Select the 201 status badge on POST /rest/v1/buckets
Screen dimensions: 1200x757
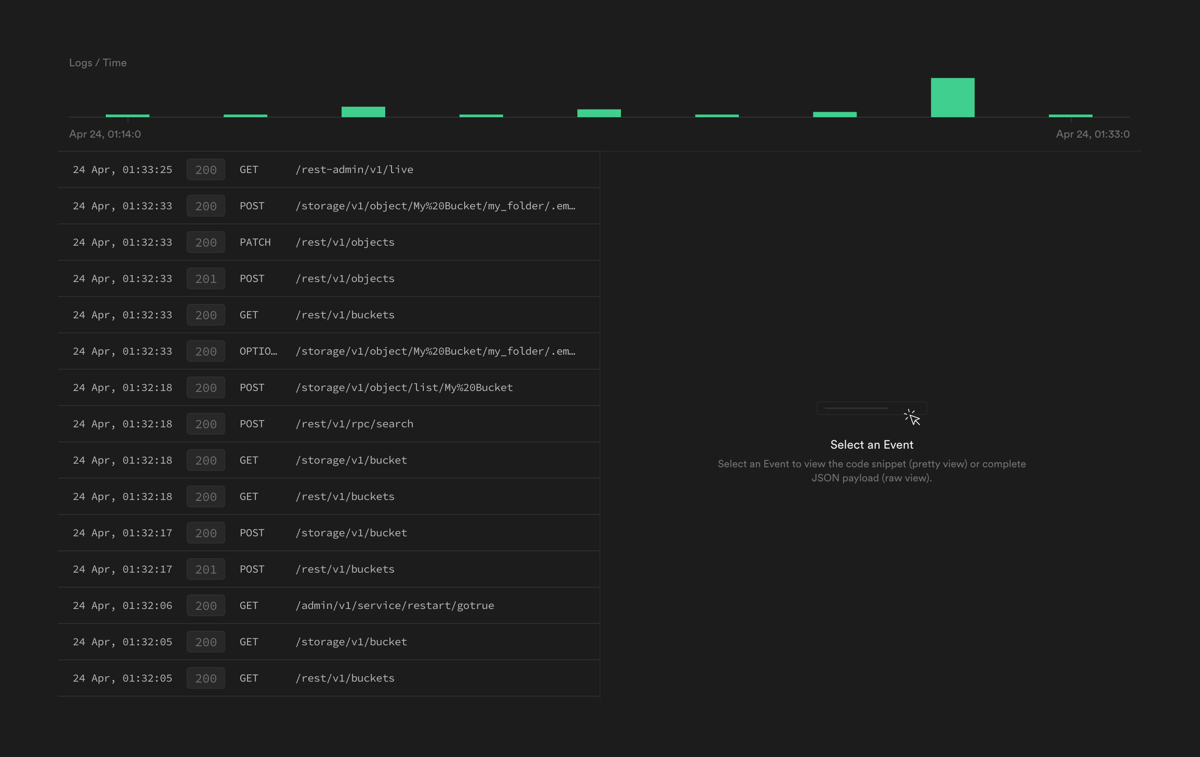click(x=205, y=569)
